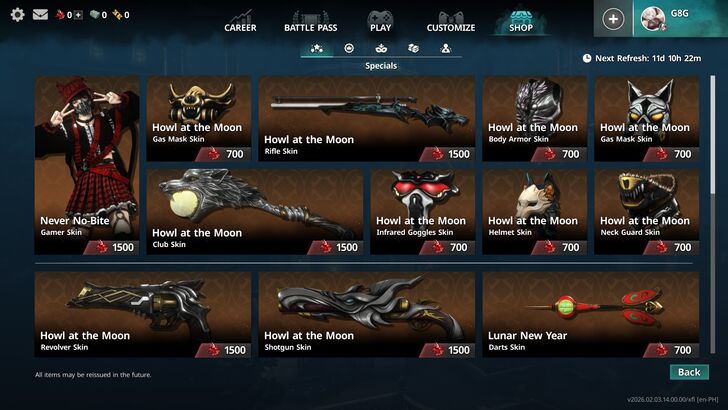
Task: Switch to the Career tab
Action: (x=240, y=21)
